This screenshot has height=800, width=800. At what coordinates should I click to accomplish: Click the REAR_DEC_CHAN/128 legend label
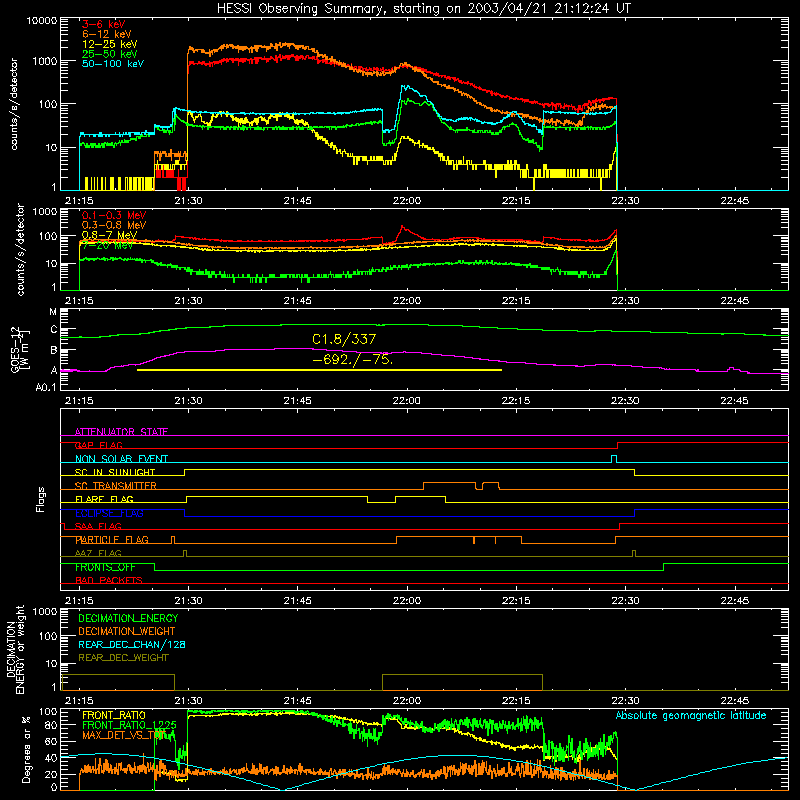pyautogui.click(x=132, y=644)
